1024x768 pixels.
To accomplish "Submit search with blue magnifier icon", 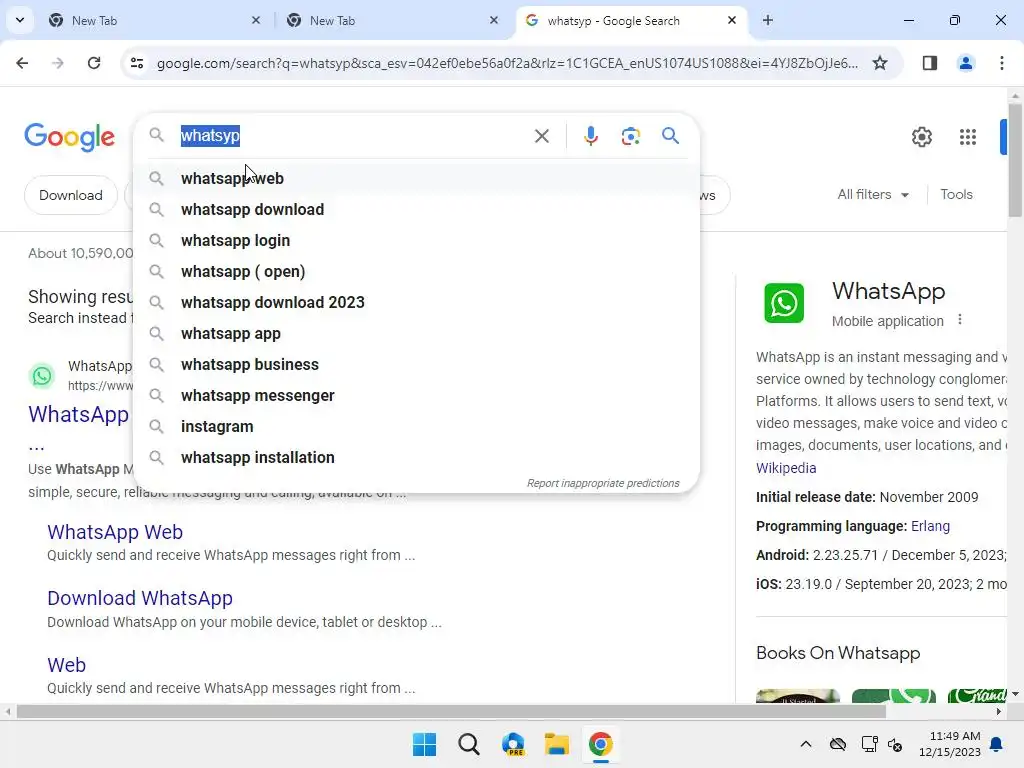I will (670, 136).
